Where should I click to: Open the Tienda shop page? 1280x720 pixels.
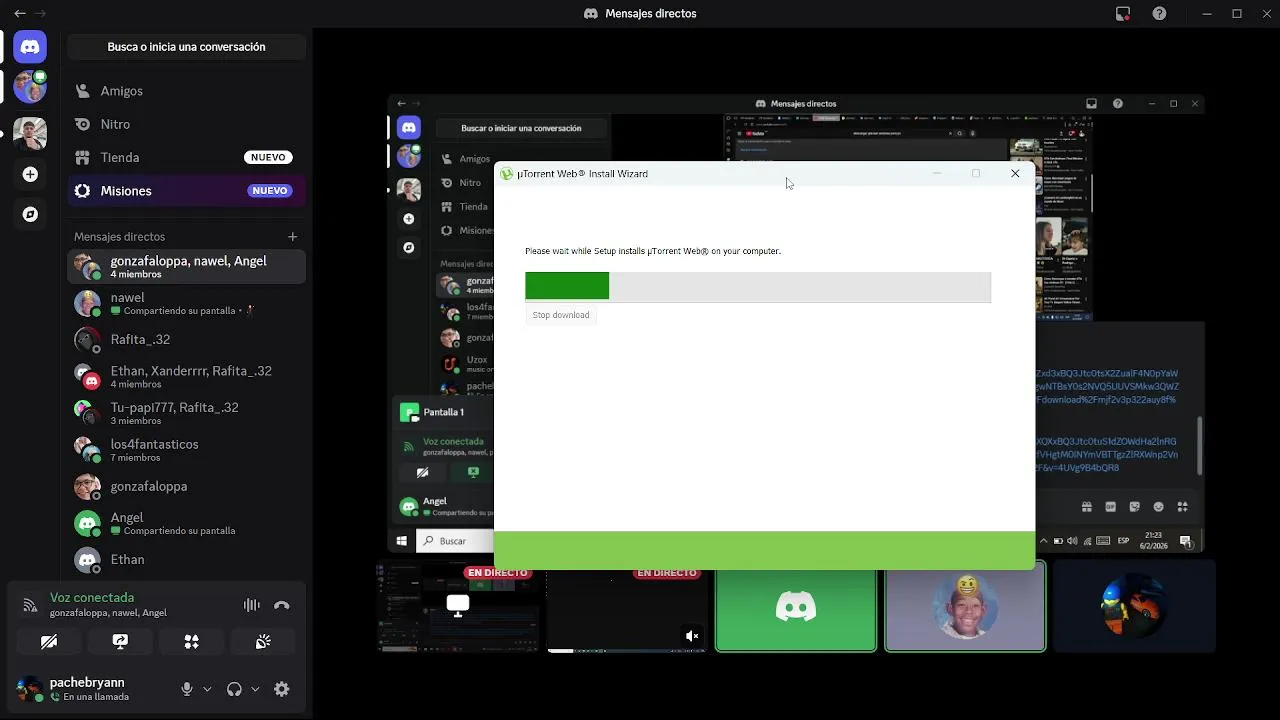[x=186, y=157]
